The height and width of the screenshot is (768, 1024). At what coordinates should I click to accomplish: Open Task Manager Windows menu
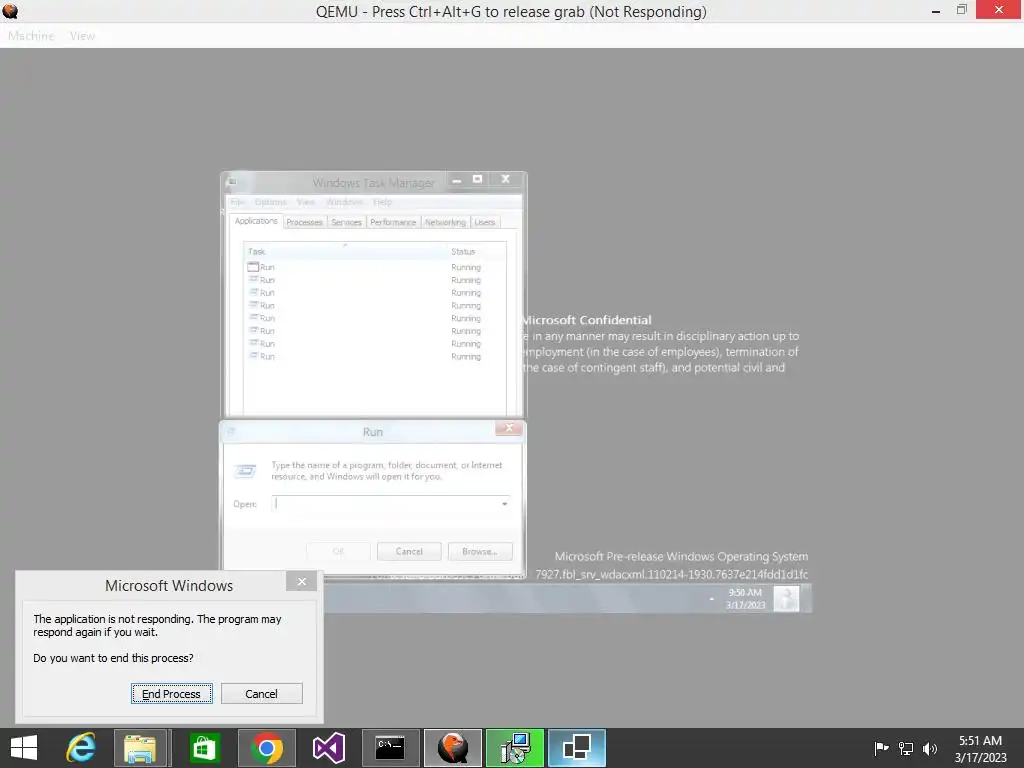pos(344,202)
